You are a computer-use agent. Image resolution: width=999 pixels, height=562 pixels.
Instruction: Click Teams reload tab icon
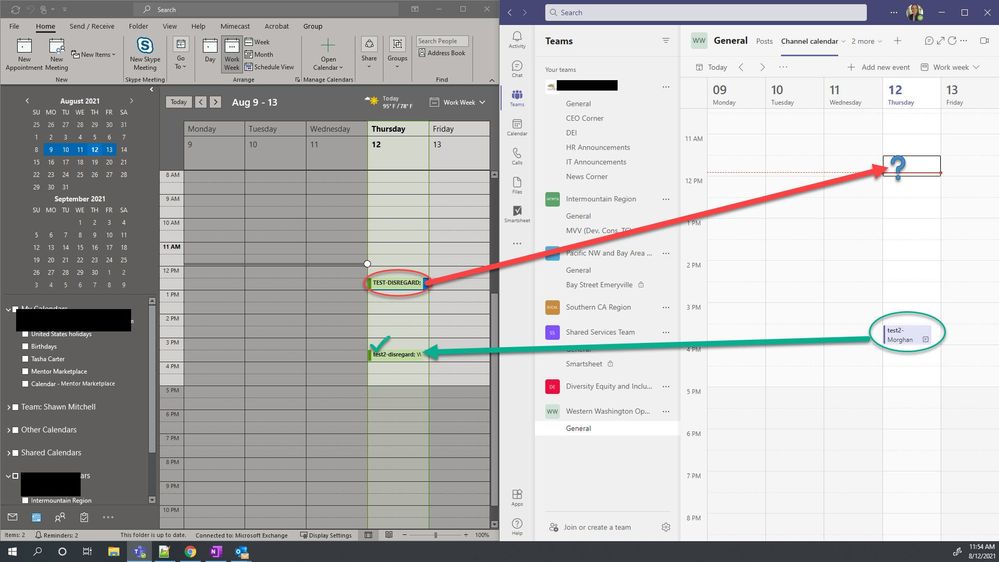(x=952, y=41)
